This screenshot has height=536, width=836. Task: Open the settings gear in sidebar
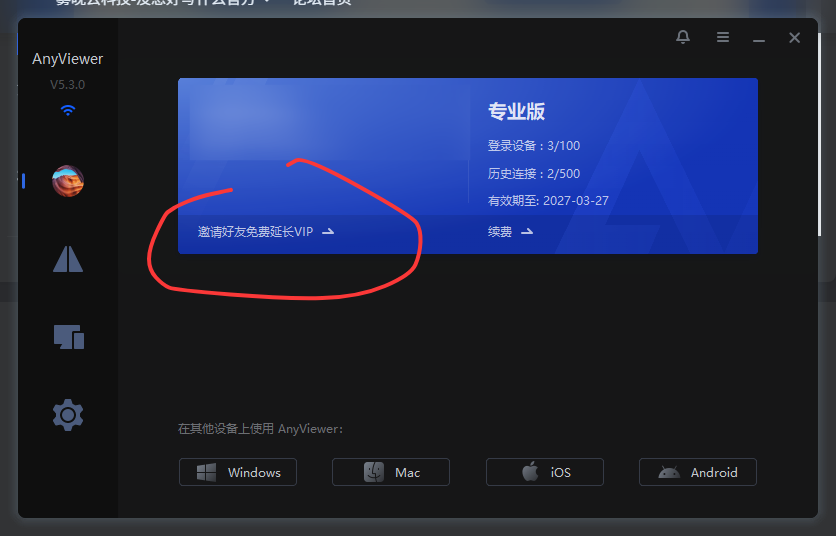[68, 414]
